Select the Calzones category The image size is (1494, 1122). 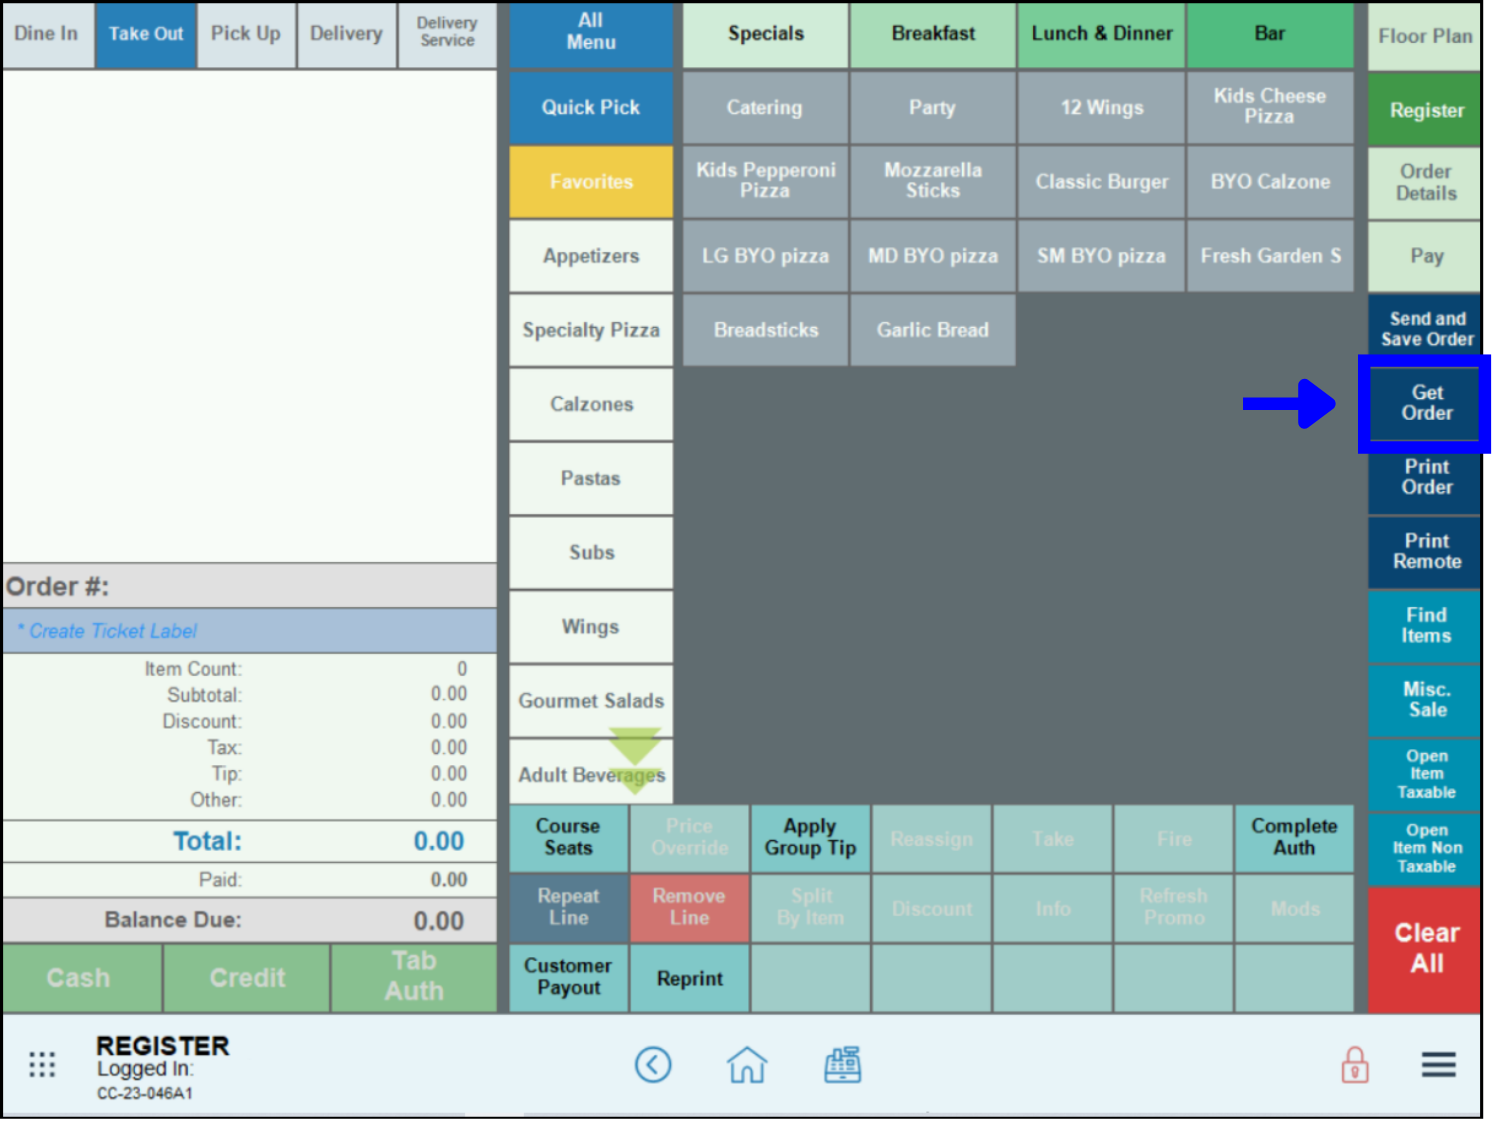591,404
